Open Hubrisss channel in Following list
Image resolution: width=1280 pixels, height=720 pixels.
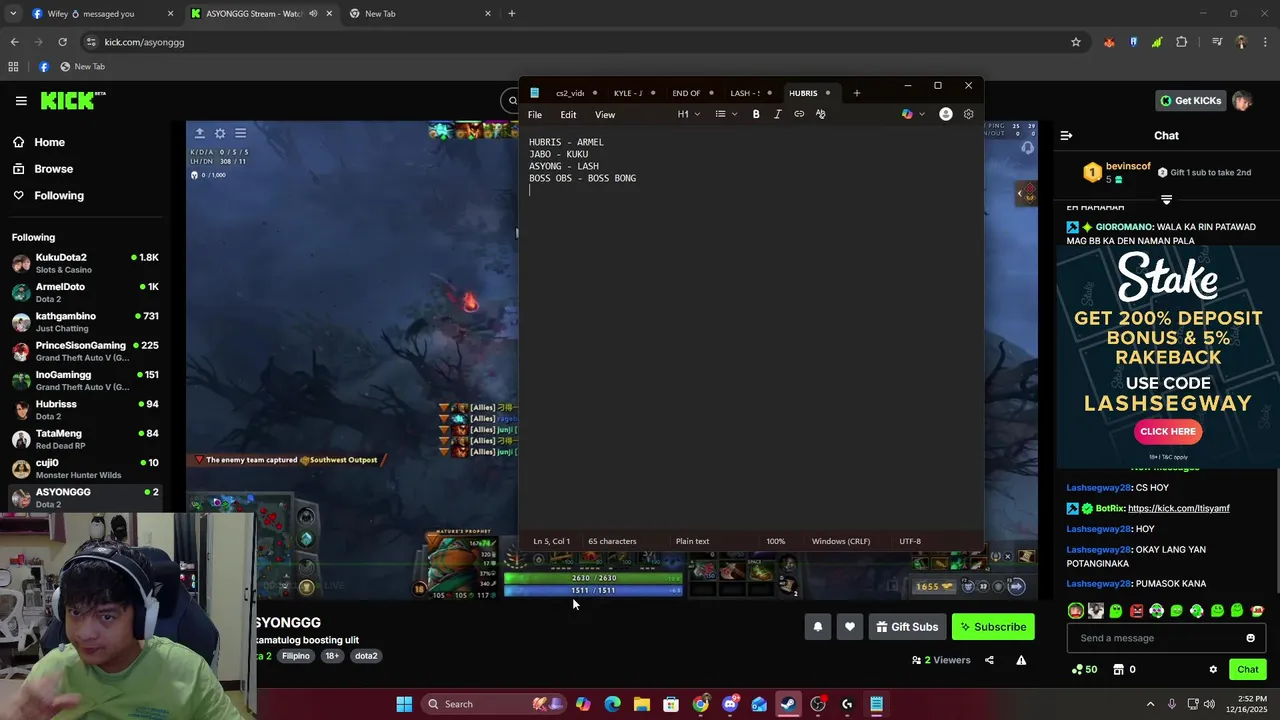(x=85, y=409)
